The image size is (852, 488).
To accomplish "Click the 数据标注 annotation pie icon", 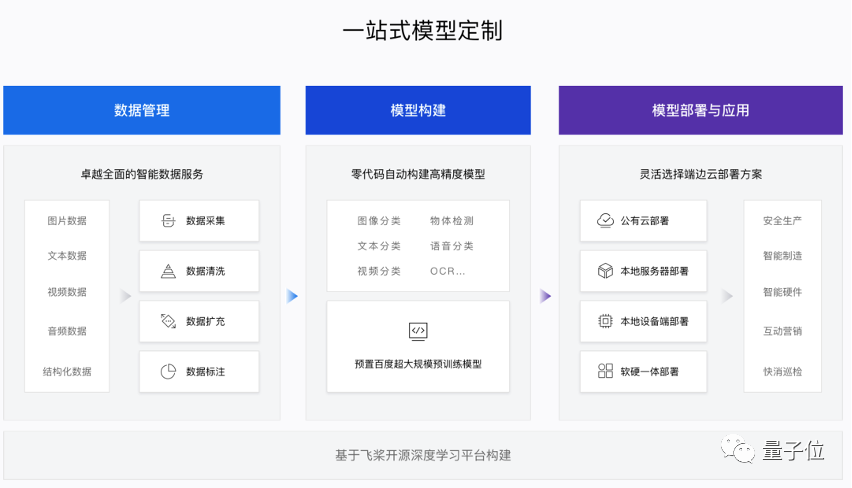I will [x=168, y=372].
